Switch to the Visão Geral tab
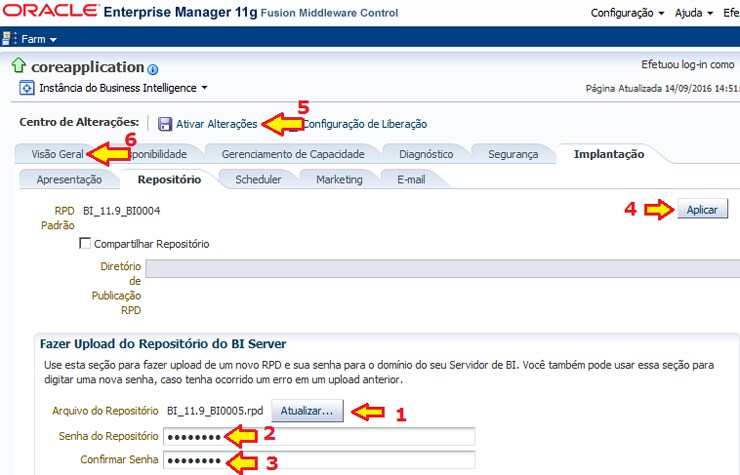The width and height of the screenshot is (740, 475). tap(57, 154)
